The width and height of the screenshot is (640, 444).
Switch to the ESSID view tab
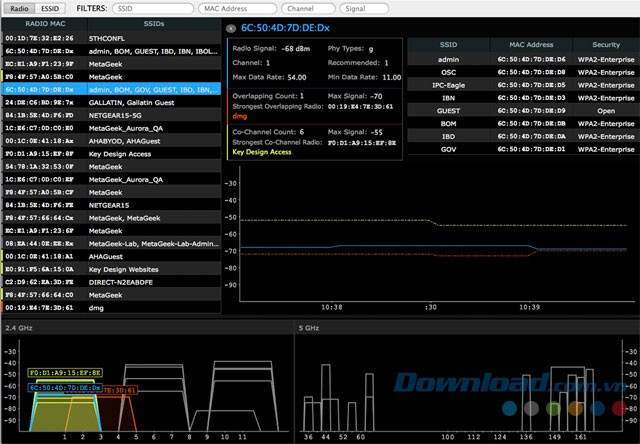[49, 8]
